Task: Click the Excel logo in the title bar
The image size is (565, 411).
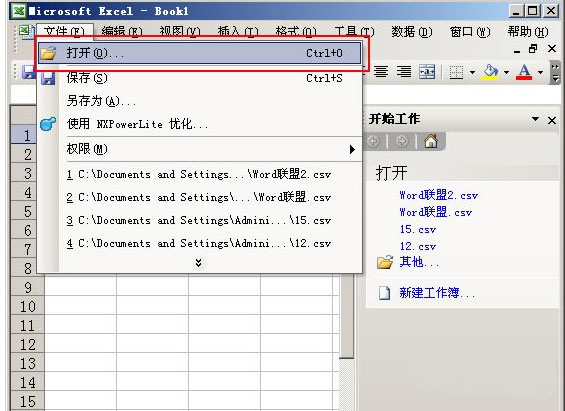Action: [x=18, y=11]
